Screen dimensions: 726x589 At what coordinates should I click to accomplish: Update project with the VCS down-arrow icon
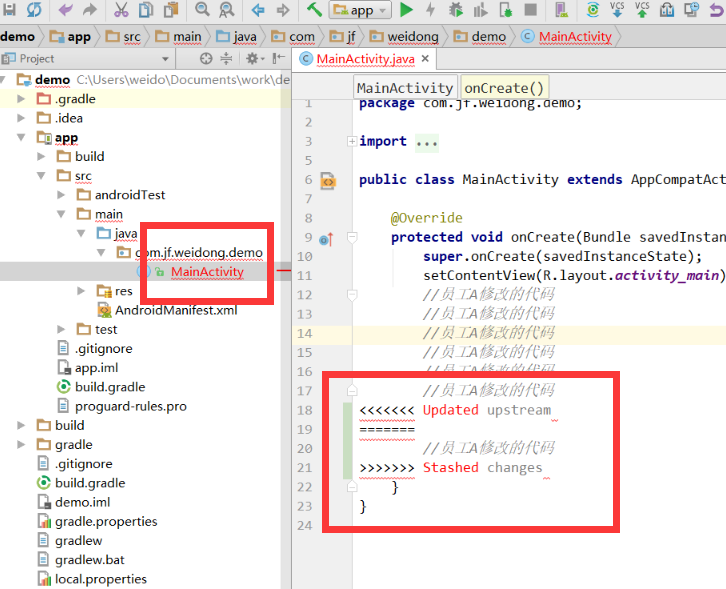click(x=617, y=9)
